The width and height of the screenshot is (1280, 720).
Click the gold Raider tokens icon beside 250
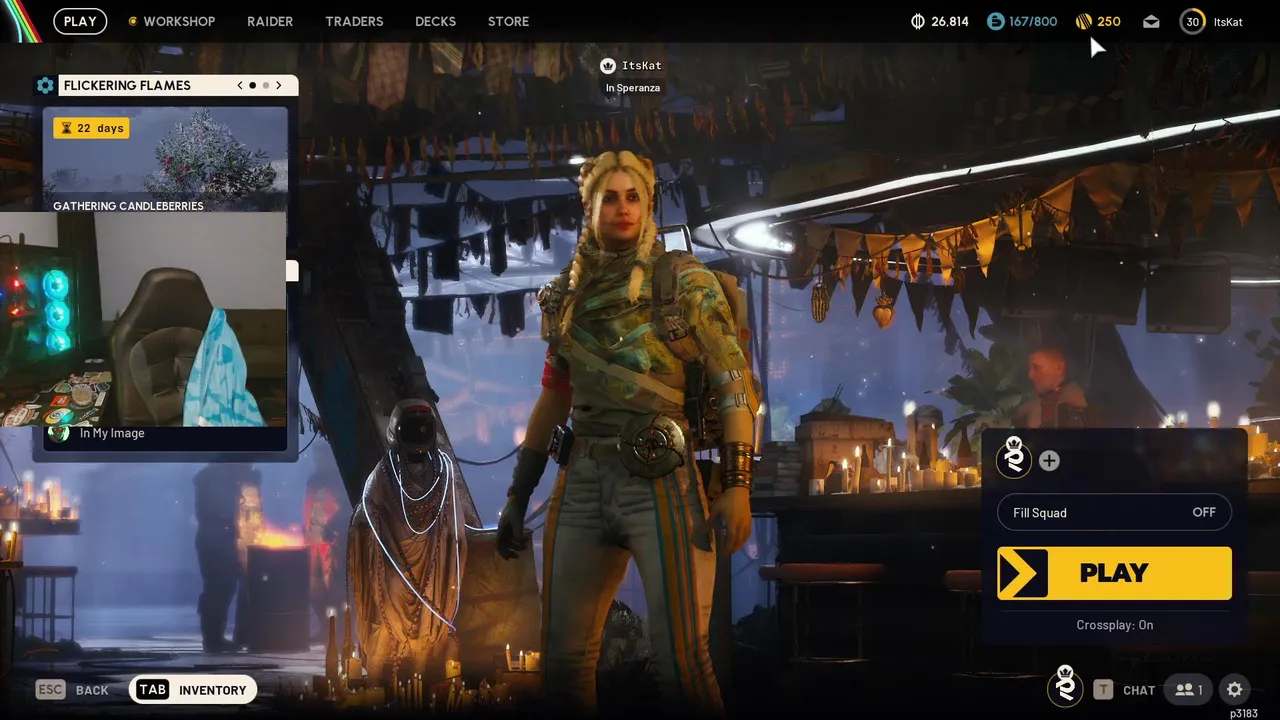click(x=1084, y=21)
